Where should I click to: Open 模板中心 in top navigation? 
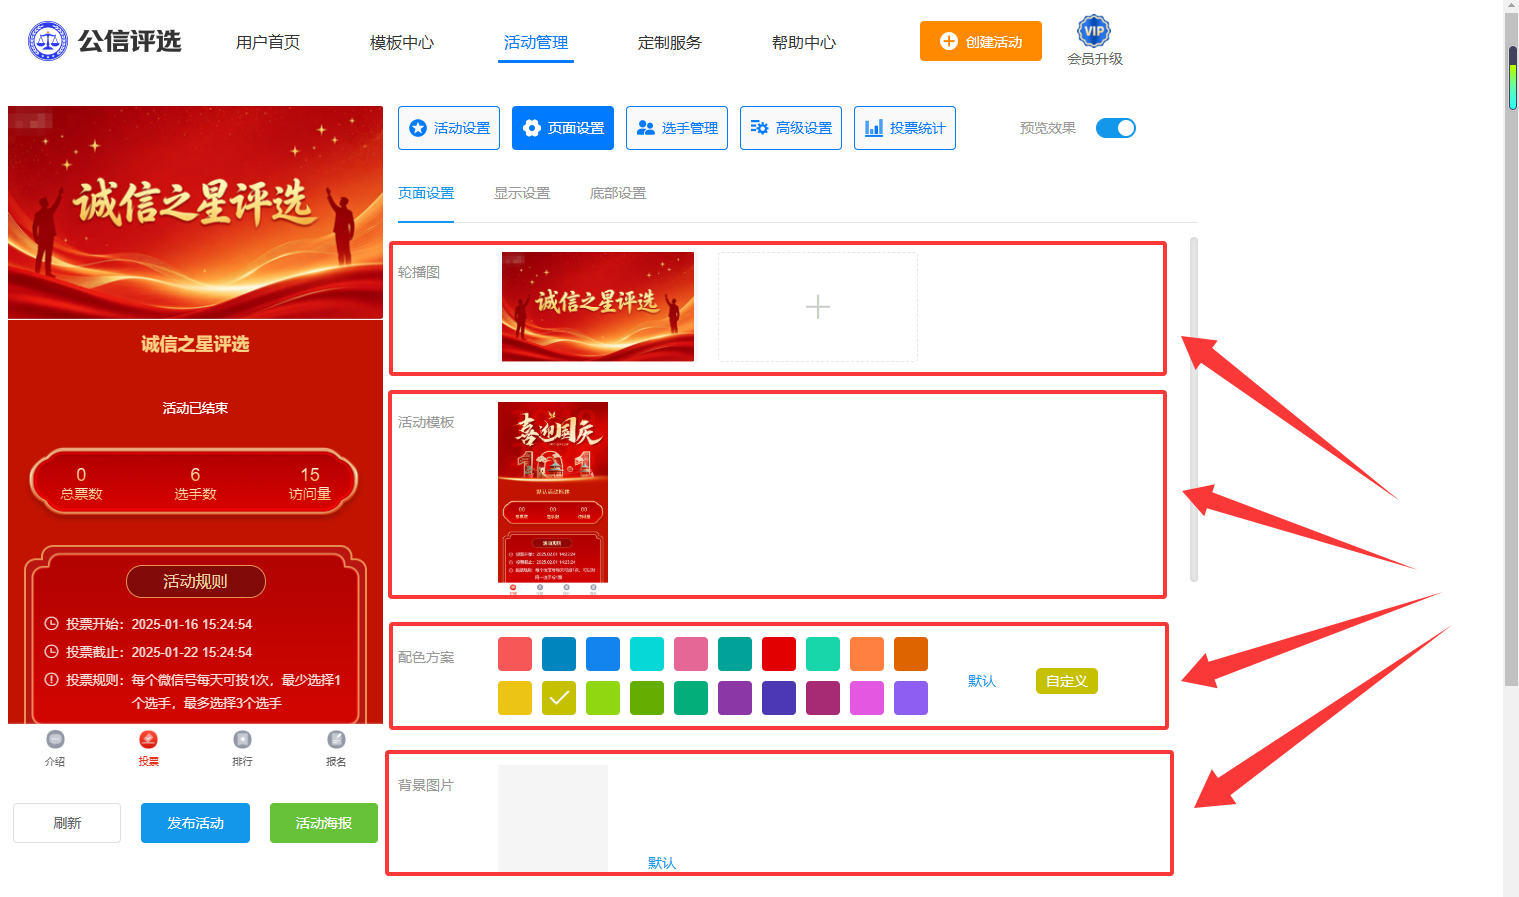tap(402, 42)
